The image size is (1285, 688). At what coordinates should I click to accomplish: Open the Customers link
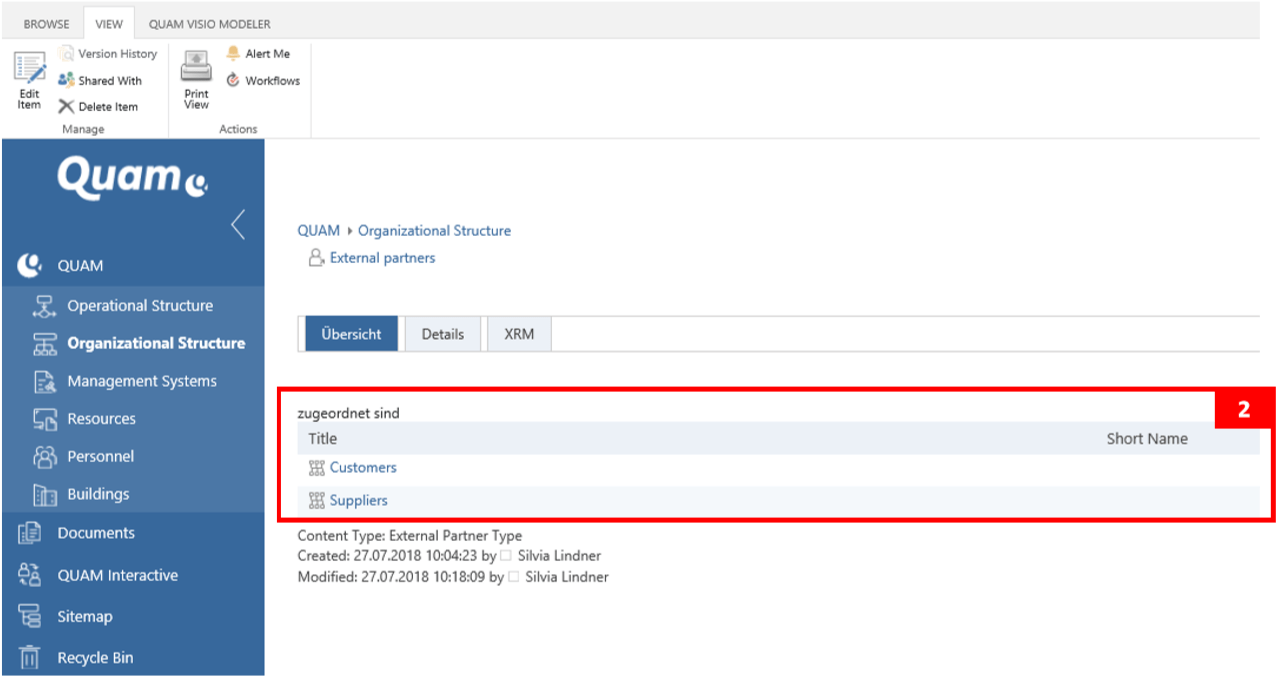(363, 468)
